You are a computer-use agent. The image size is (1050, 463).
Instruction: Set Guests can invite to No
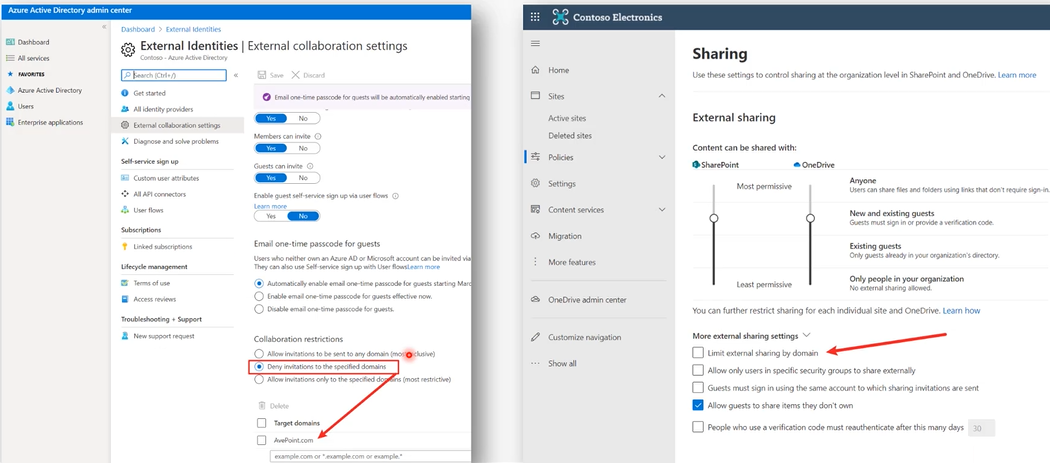pyautogui.click(x=303, y=178)
